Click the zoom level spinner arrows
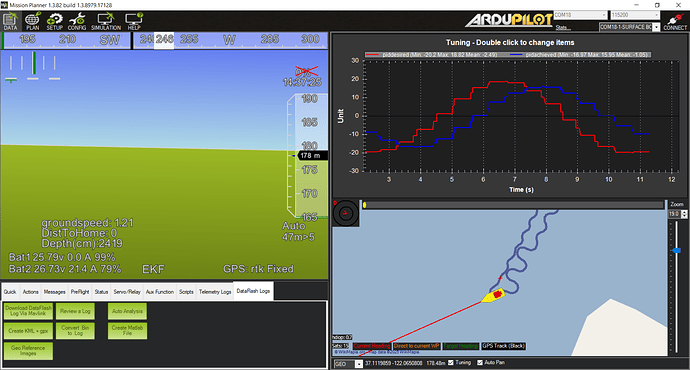The width and height of the screenshot is (690, 370). [x=684, y=214]
